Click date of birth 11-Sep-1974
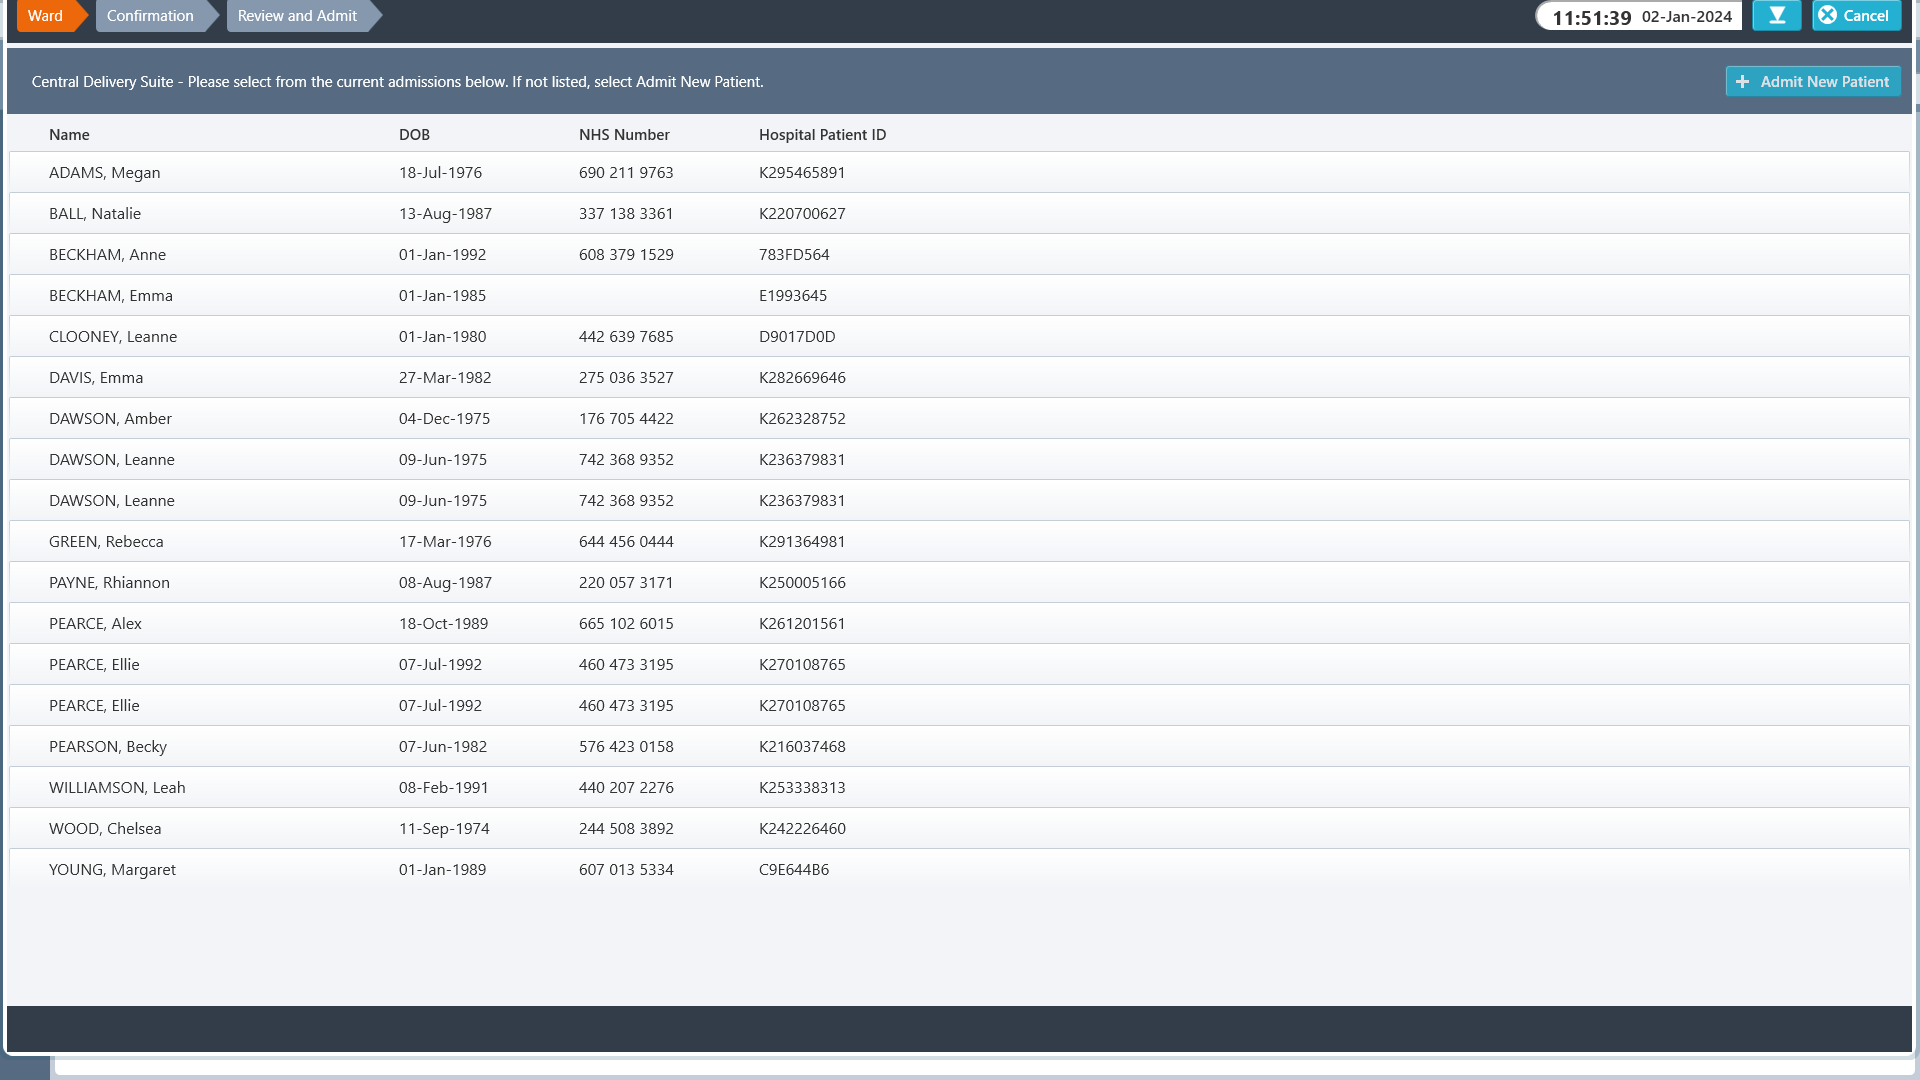Viewport: 1920px width, 1080px height. click(444, 828)
